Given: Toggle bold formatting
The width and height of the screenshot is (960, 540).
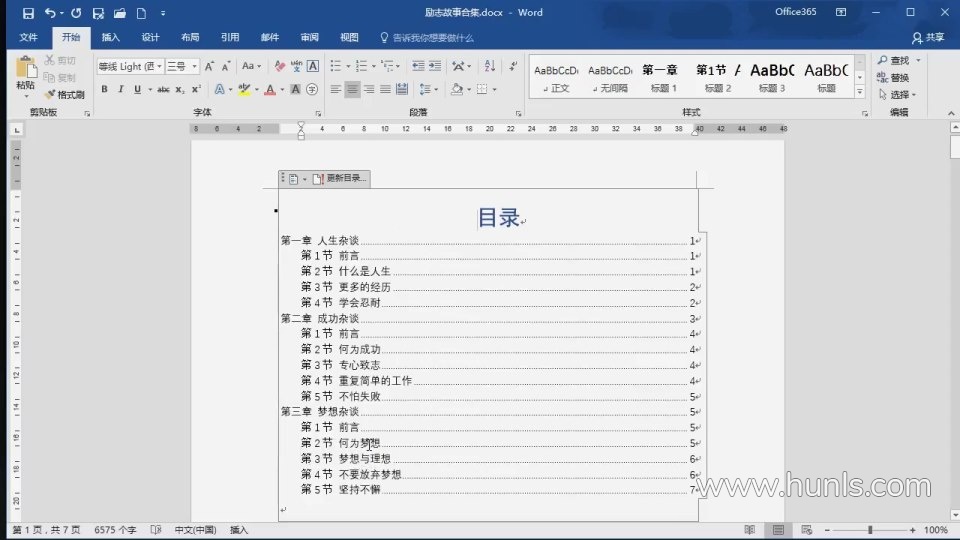Looking at the screenshot, I should click(104, 89).
